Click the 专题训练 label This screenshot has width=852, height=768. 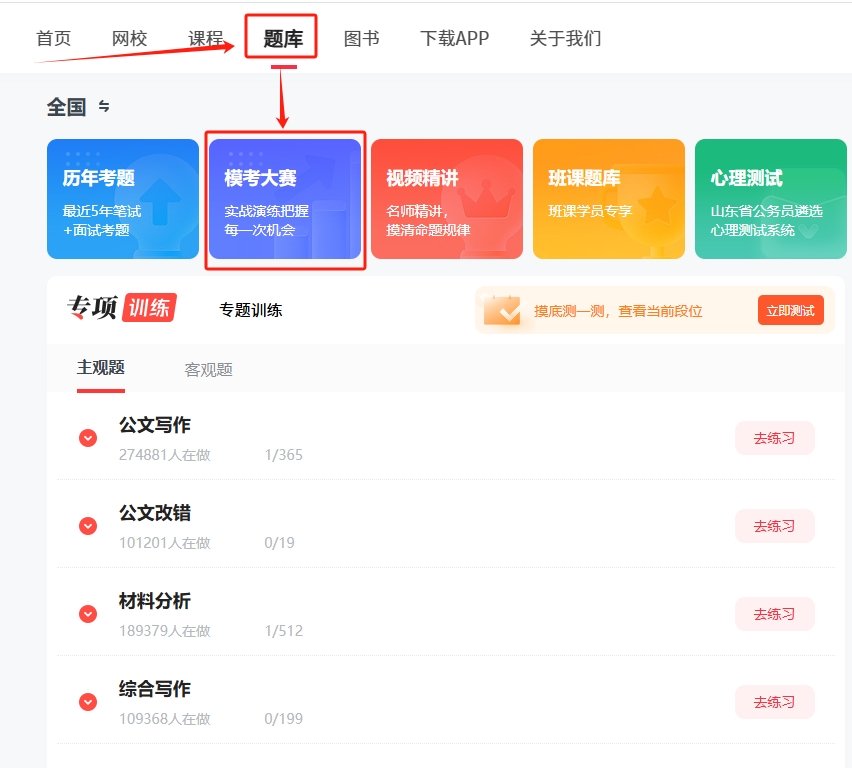(251, 310)
